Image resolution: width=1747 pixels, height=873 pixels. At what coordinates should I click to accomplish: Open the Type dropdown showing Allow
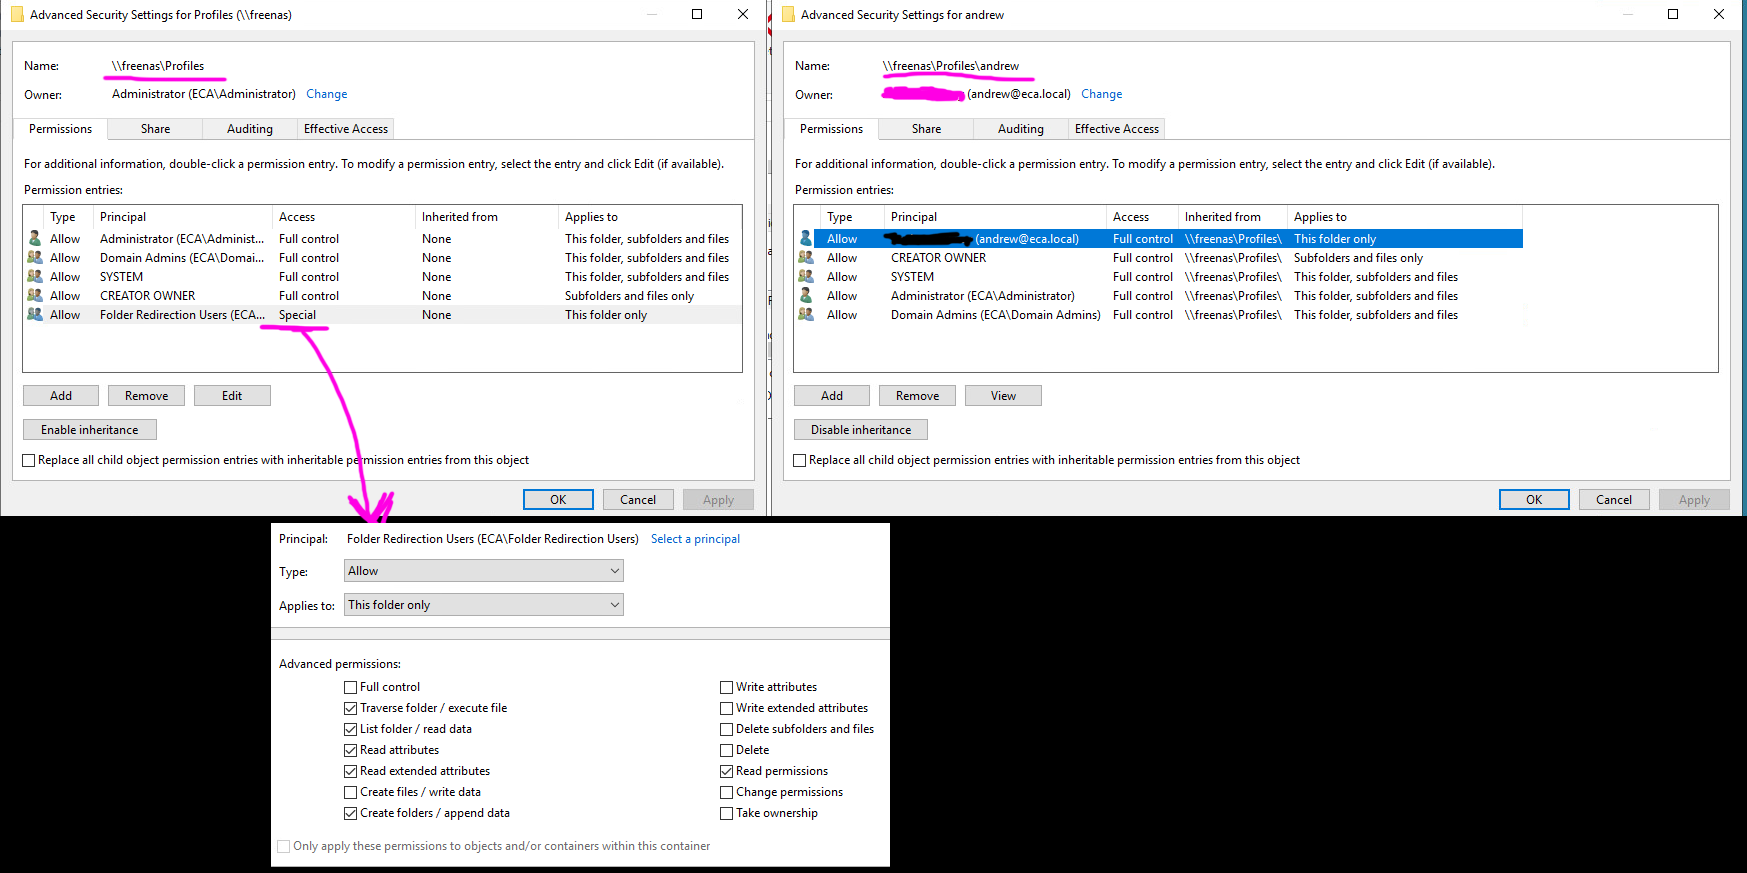tap(484, 571)
